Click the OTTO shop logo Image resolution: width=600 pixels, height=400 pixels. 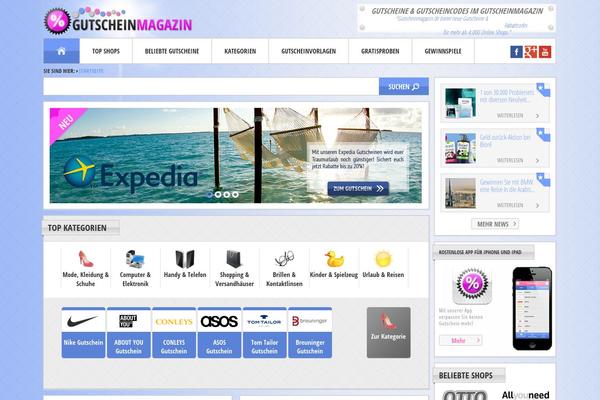pos(465,395)
